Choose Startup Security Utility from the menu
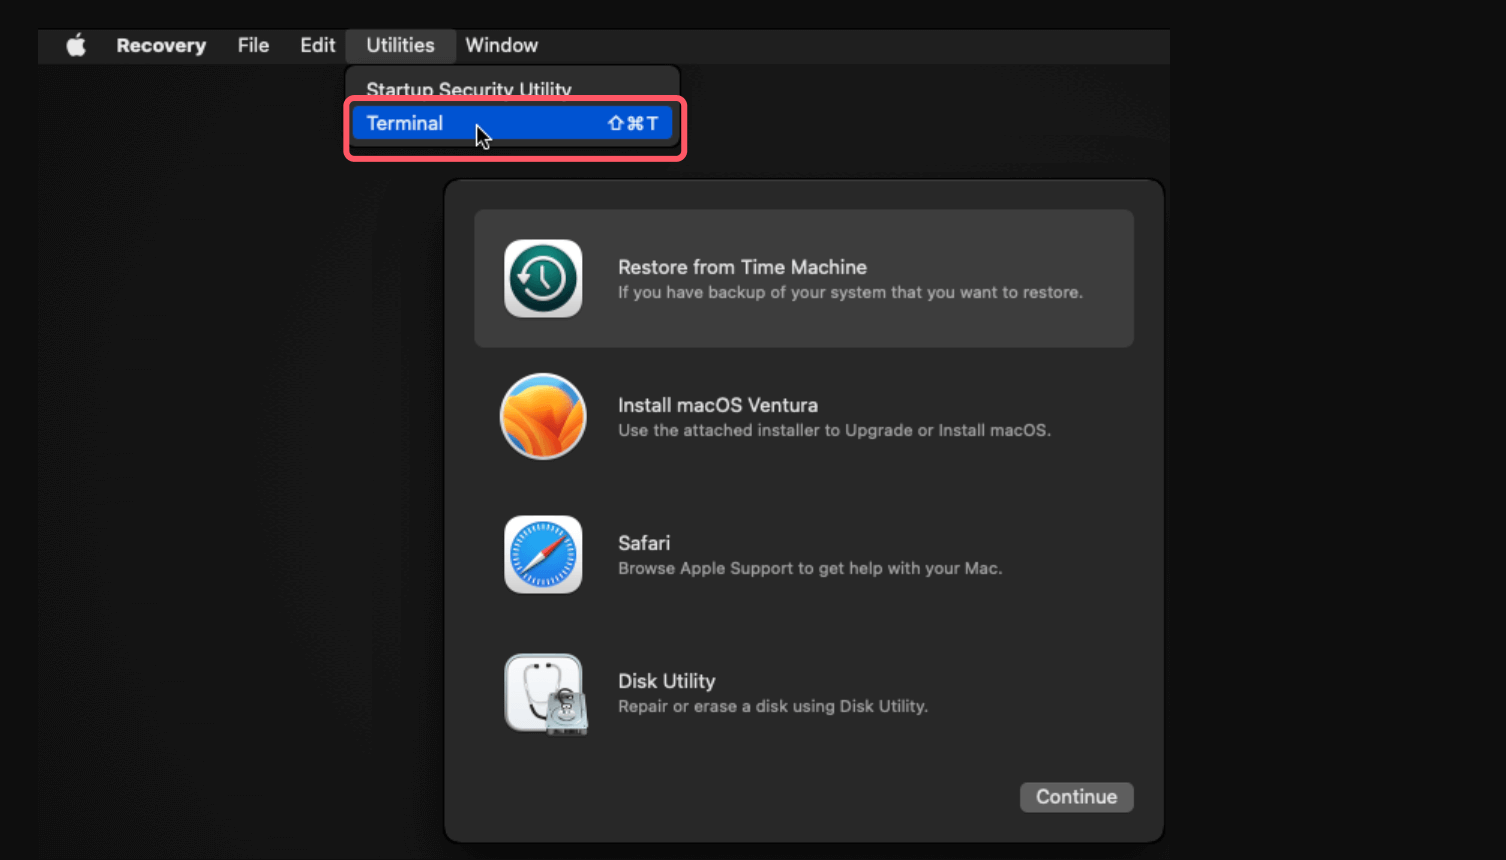 click(x=468, y=88)
